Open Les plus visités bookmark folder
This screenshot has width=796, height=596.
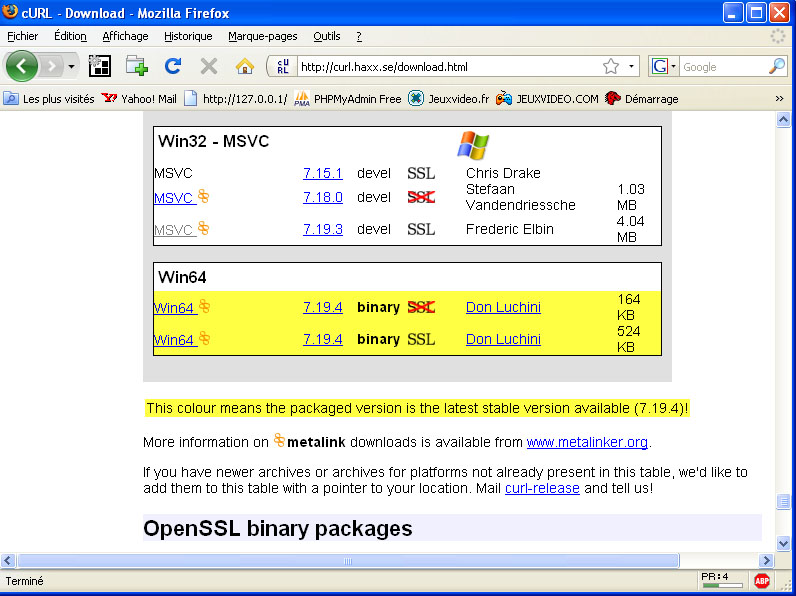(49, 98)
